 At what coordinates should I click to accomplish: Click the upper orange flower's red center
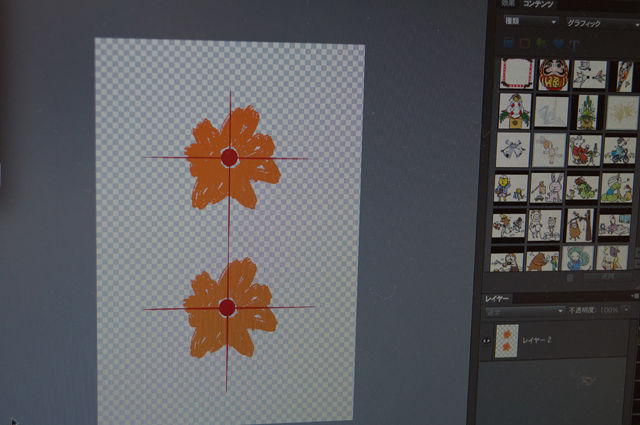pos(228,157)
